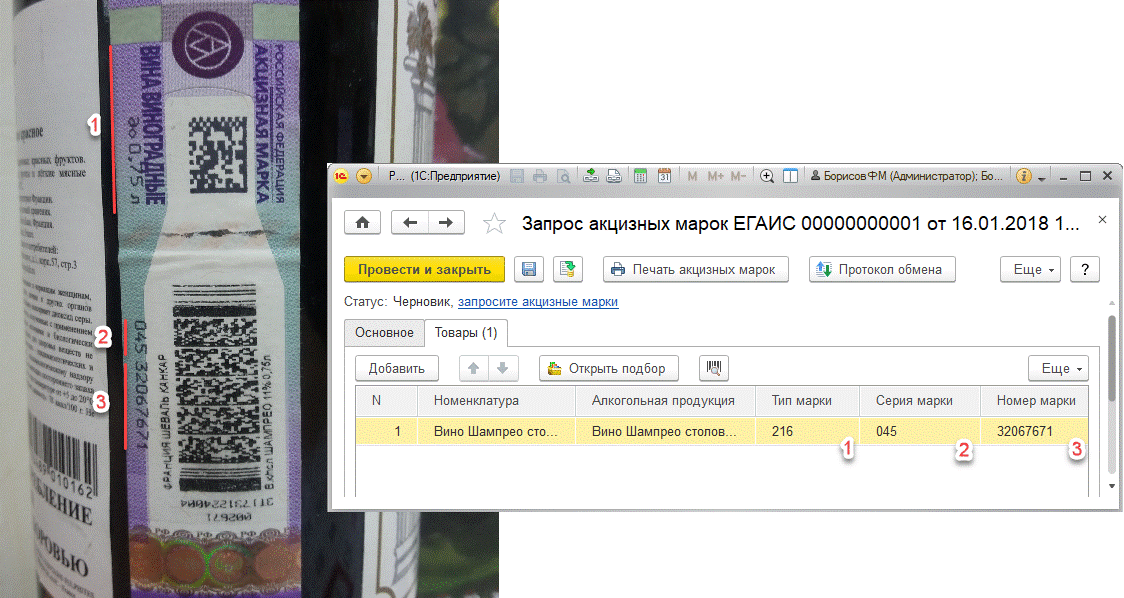Click the row number 1 cell
Viewport: 1124px width, 598px height.
click(386, 432)
